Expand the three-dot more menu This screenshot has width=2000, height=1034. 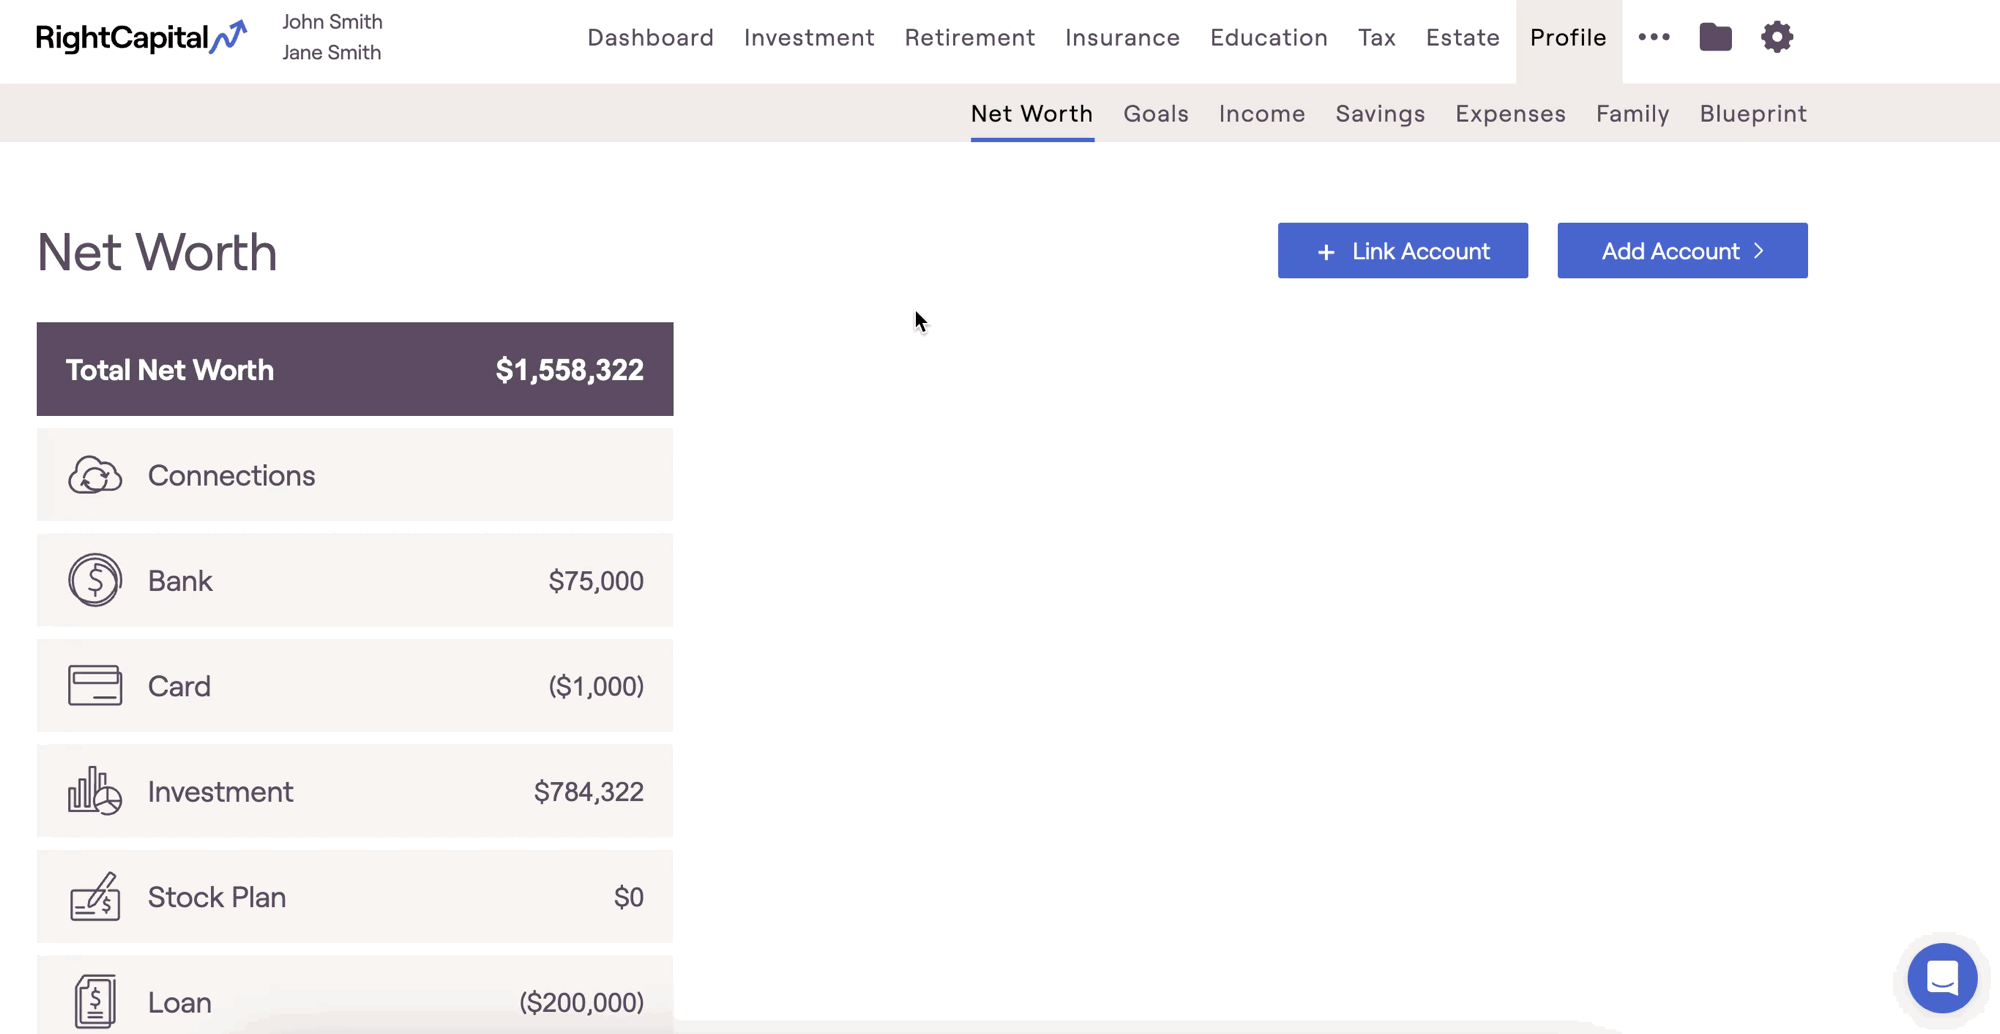[x=1654, y=37]
